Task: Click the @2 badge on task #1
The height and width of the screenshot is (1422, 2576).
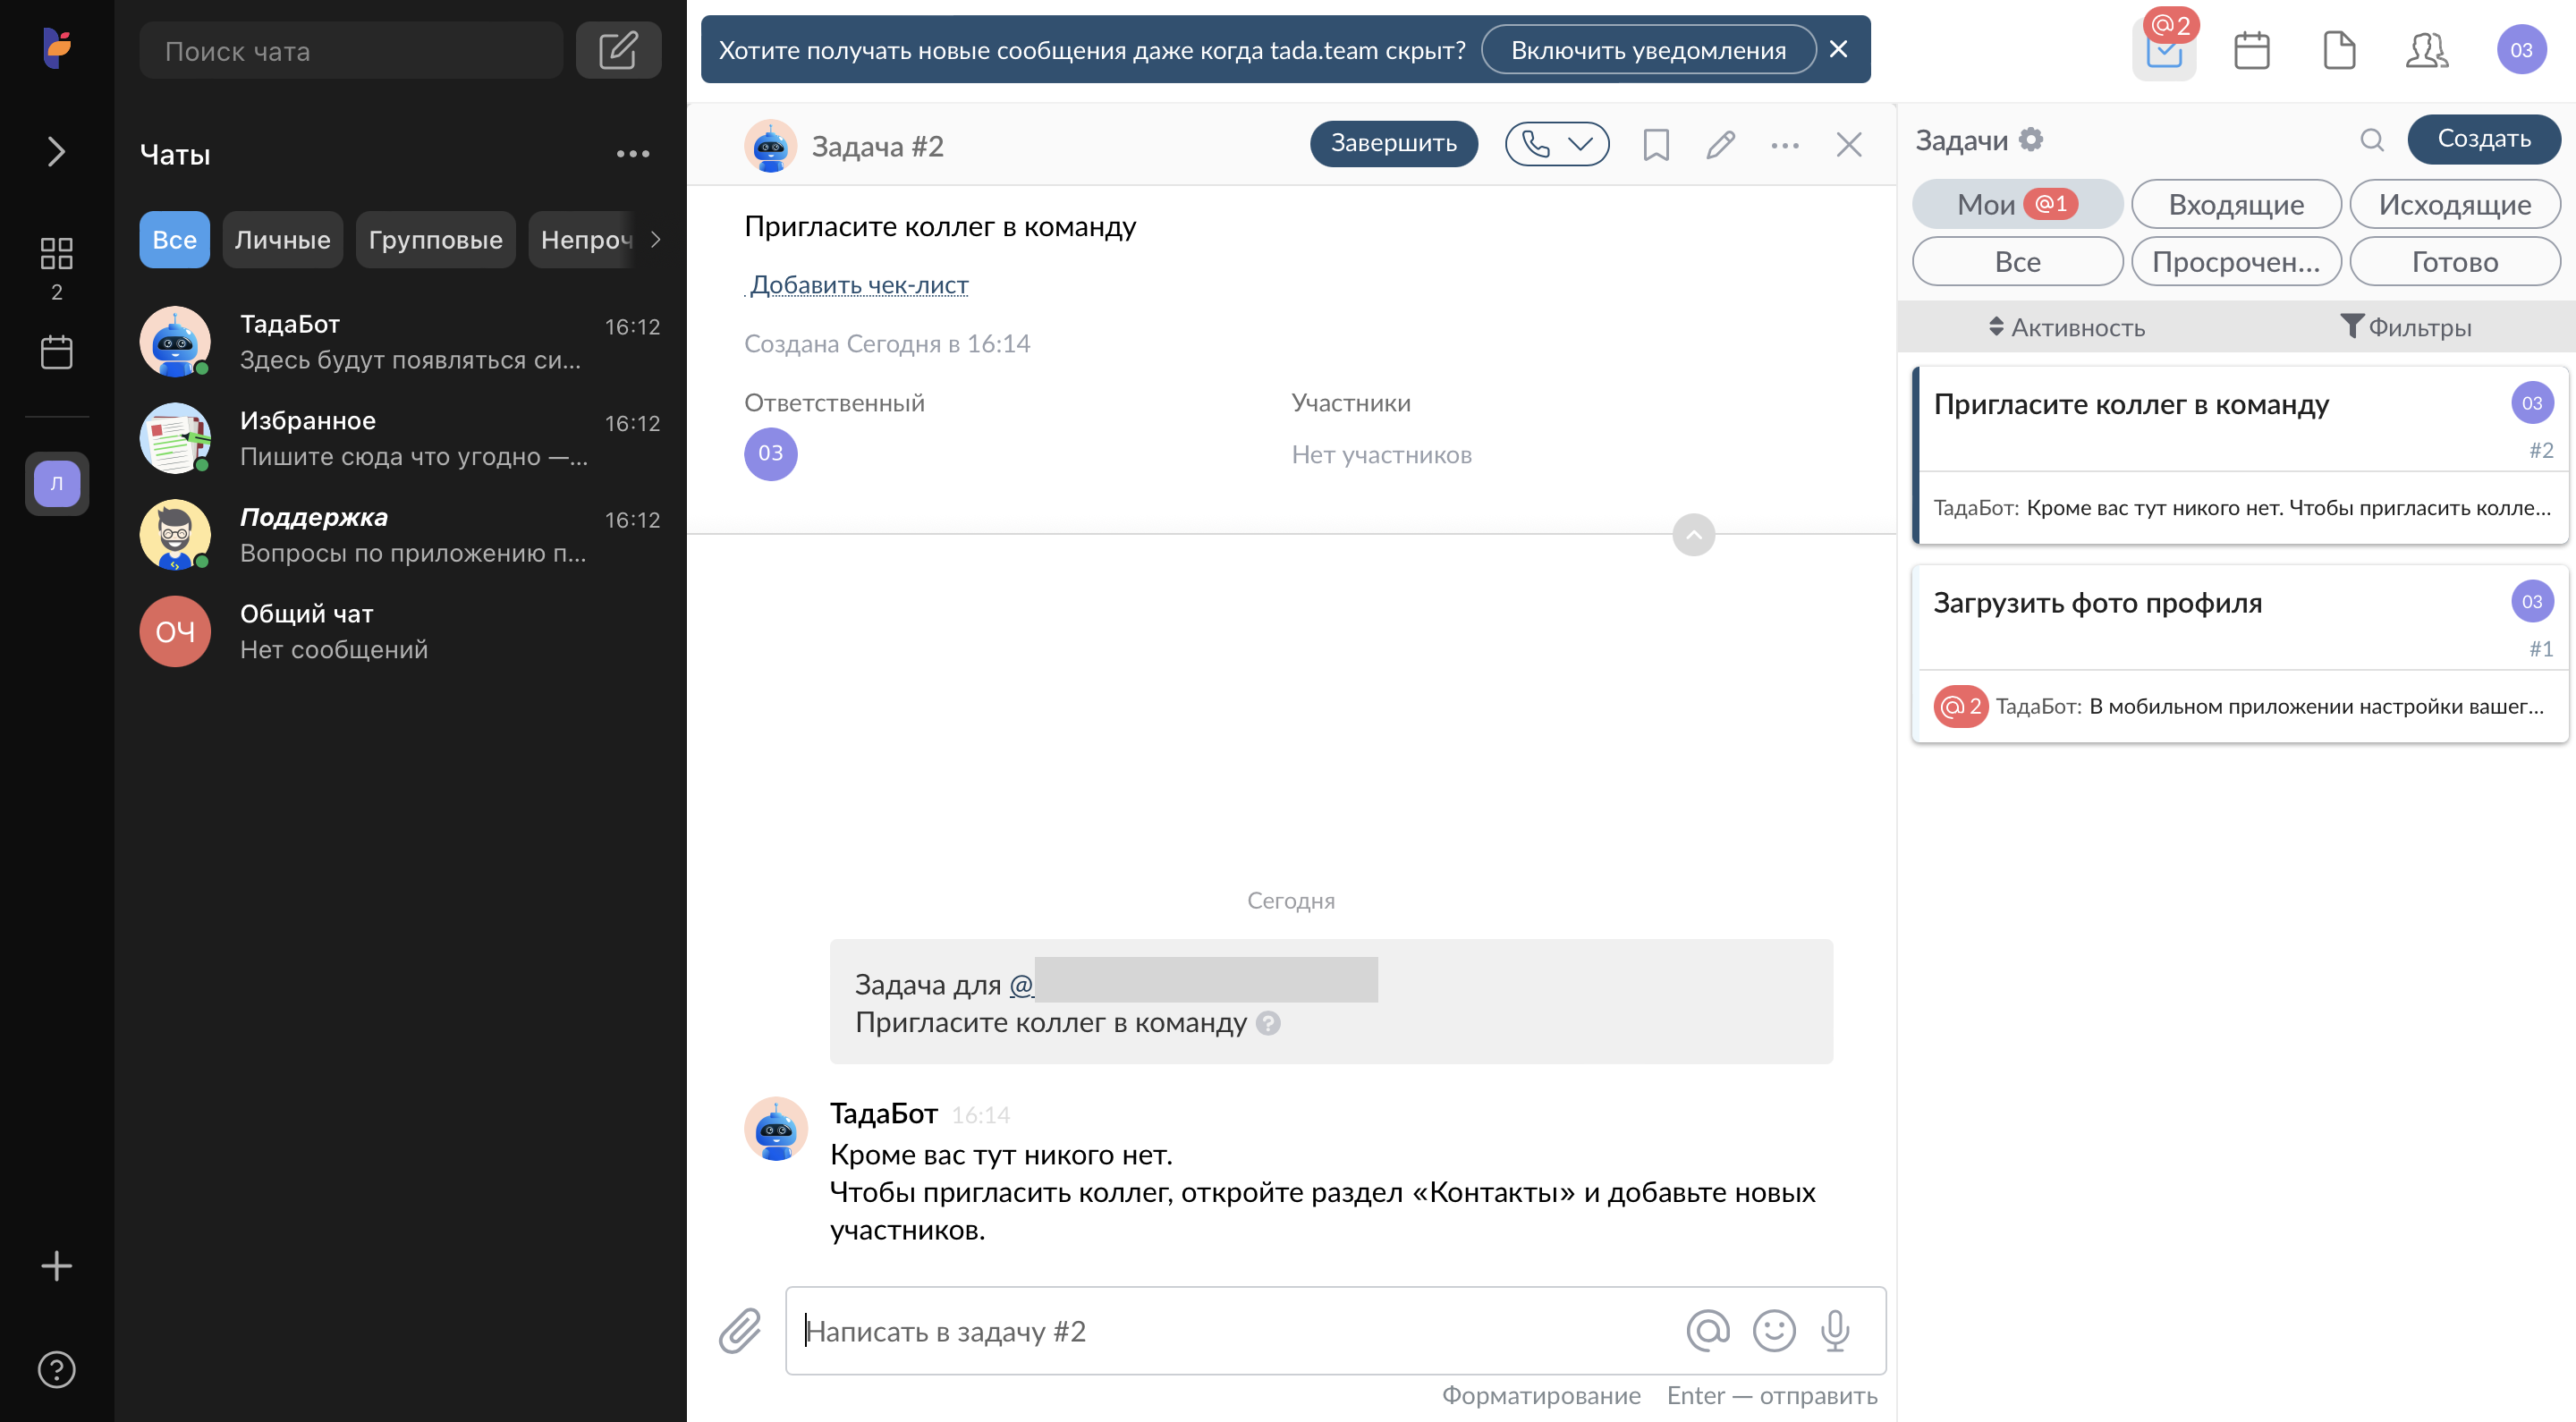Action: (1961, 707)
